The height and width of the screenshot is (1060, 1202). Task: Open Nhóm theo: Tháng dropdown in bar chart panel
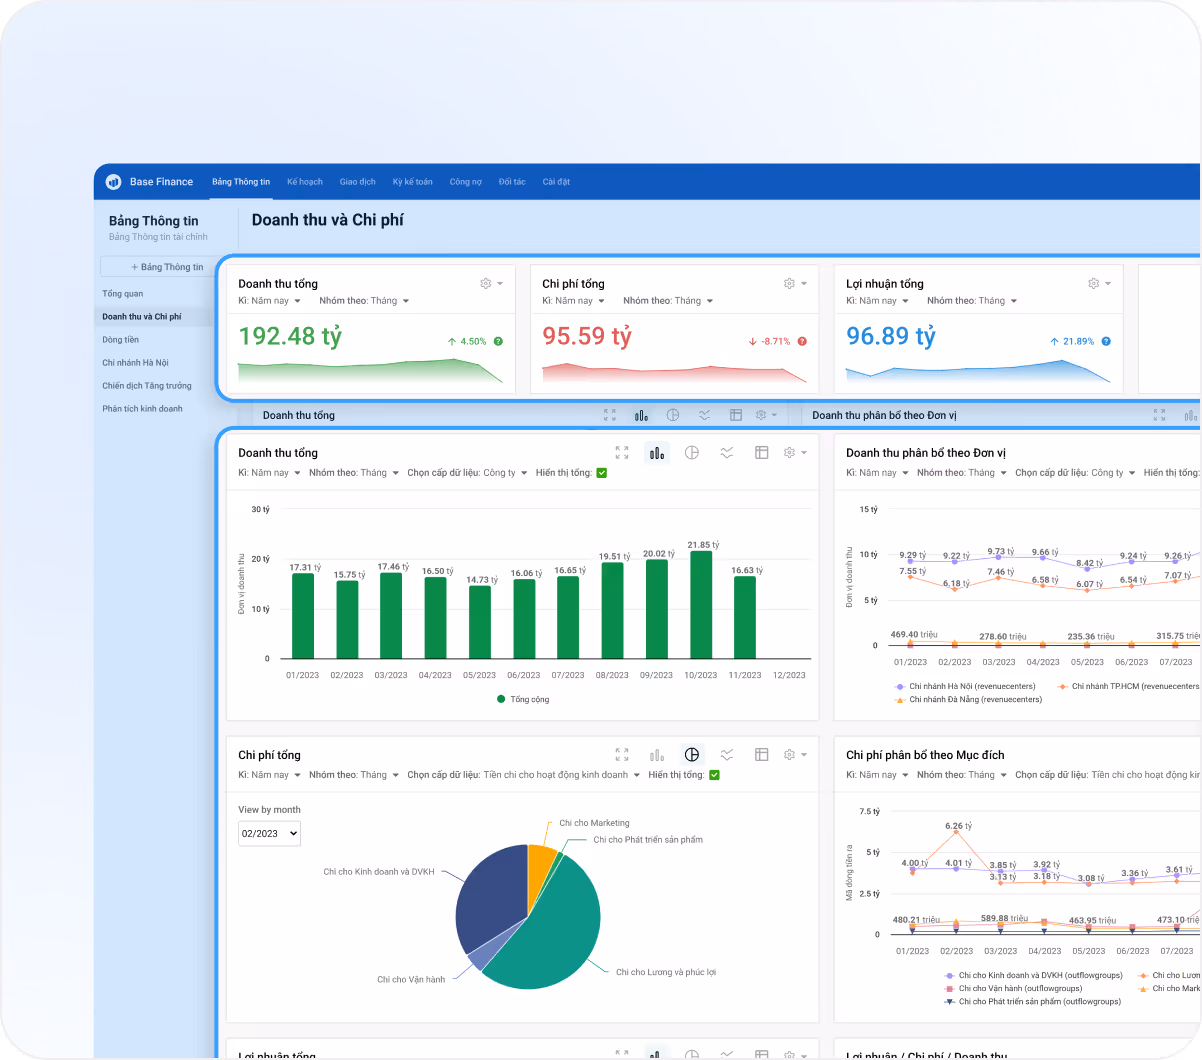[354, 473]
